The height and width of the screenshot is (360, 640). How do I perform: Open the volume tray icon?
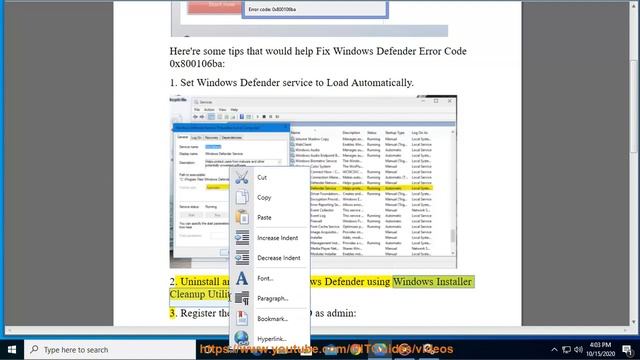tap(578, 350)
